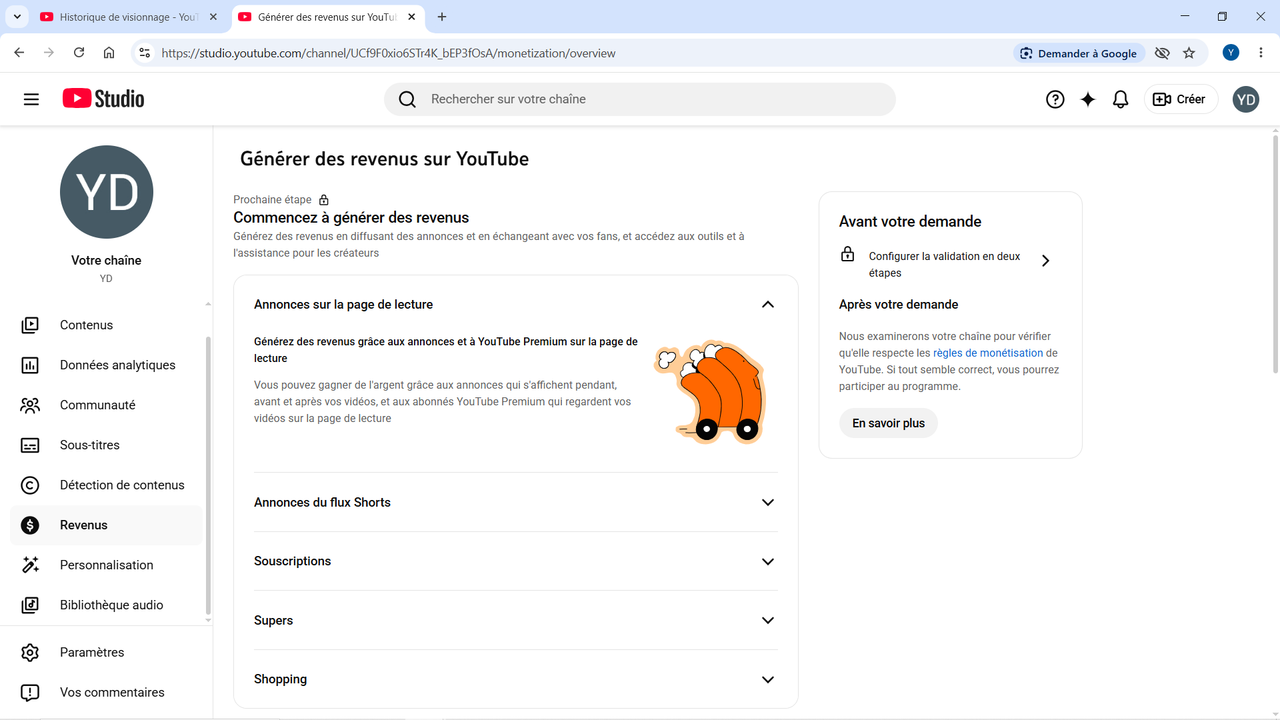1280x720 pixels.
Task: Bookmark this page with the star icon
Action: [1189, 53]
